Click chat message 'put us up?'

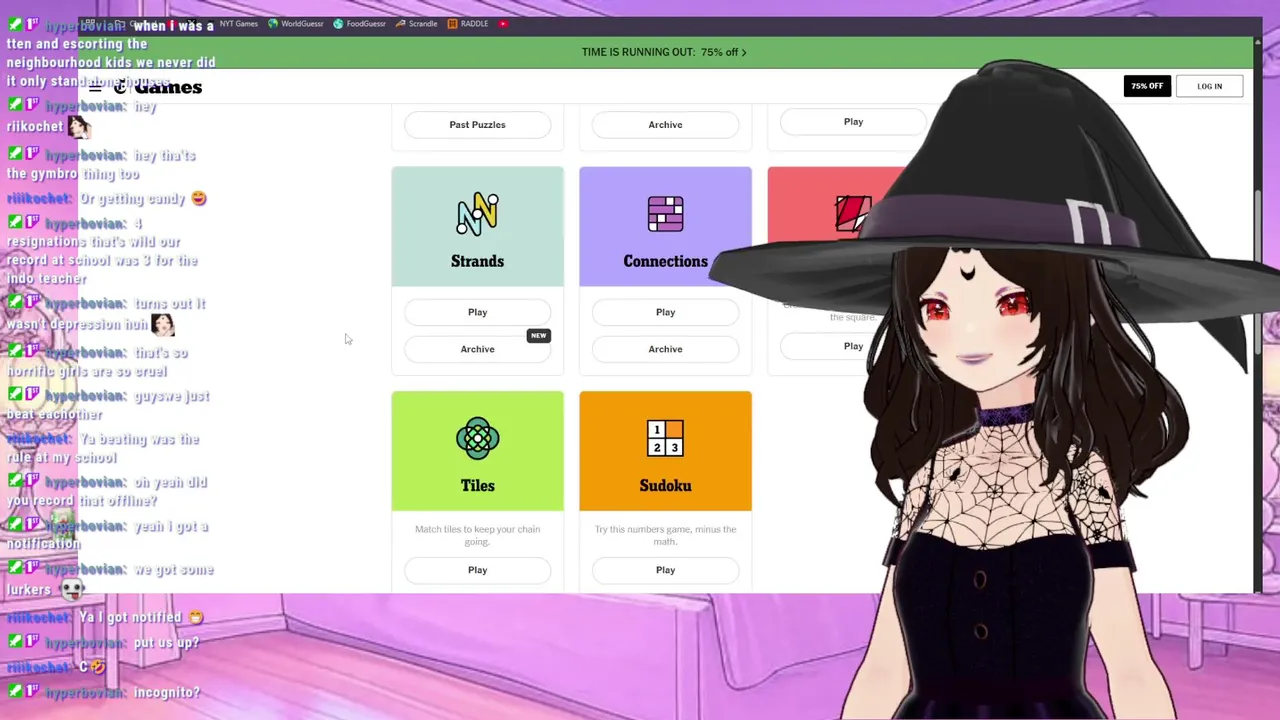pyautogui.click(x=166, y=643)
